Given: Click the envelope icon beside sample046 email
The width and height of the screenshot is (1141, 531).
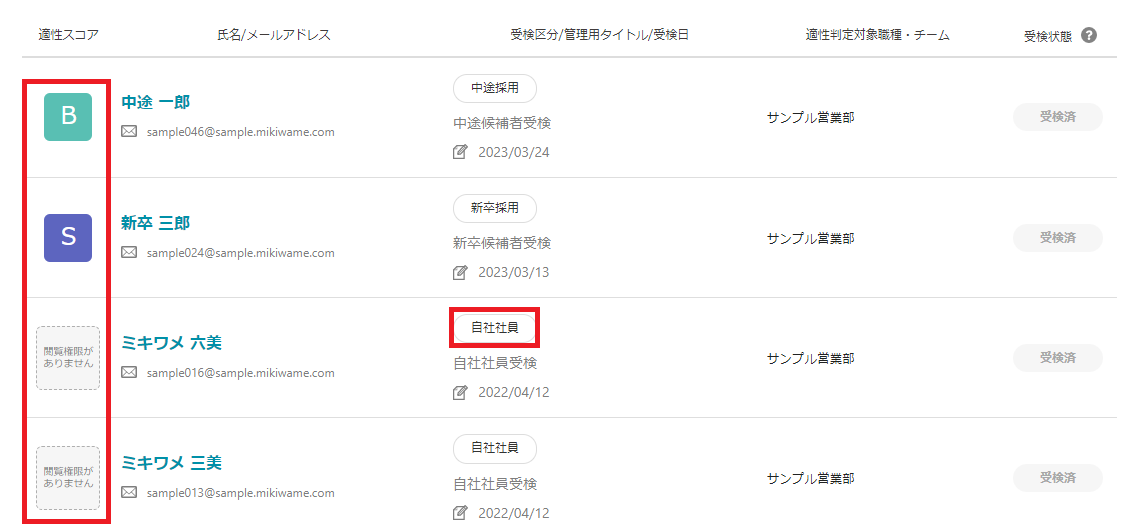Looking at the screenshot, I should point(129,132).
